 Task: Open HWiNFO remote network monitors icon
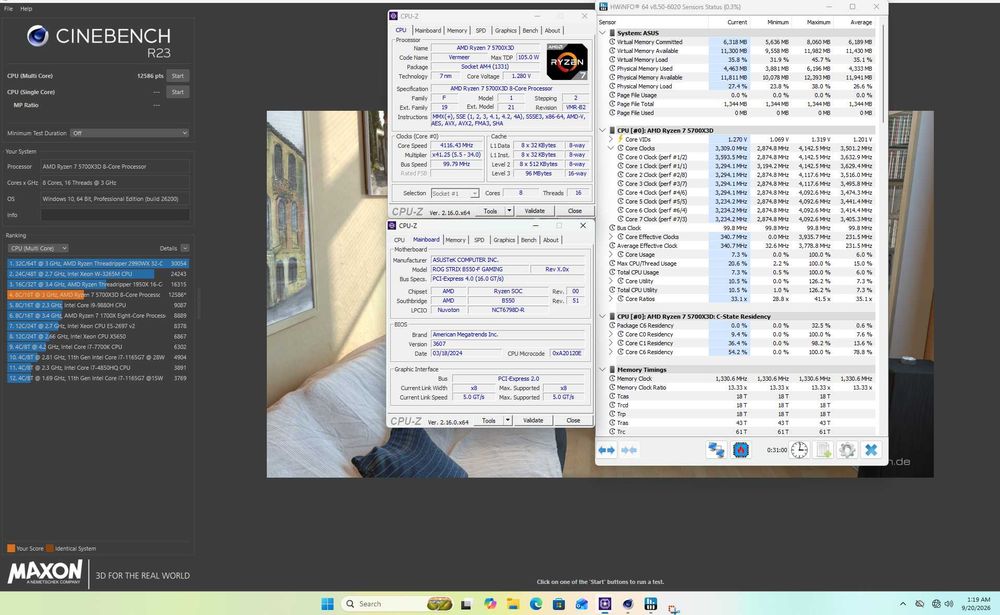pos(716,450)
